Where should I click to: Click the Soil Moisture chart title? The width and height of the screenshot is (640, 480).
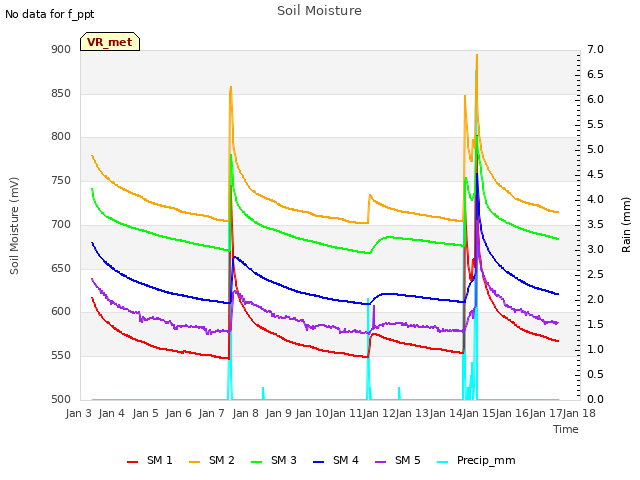(x=320, y=11)
